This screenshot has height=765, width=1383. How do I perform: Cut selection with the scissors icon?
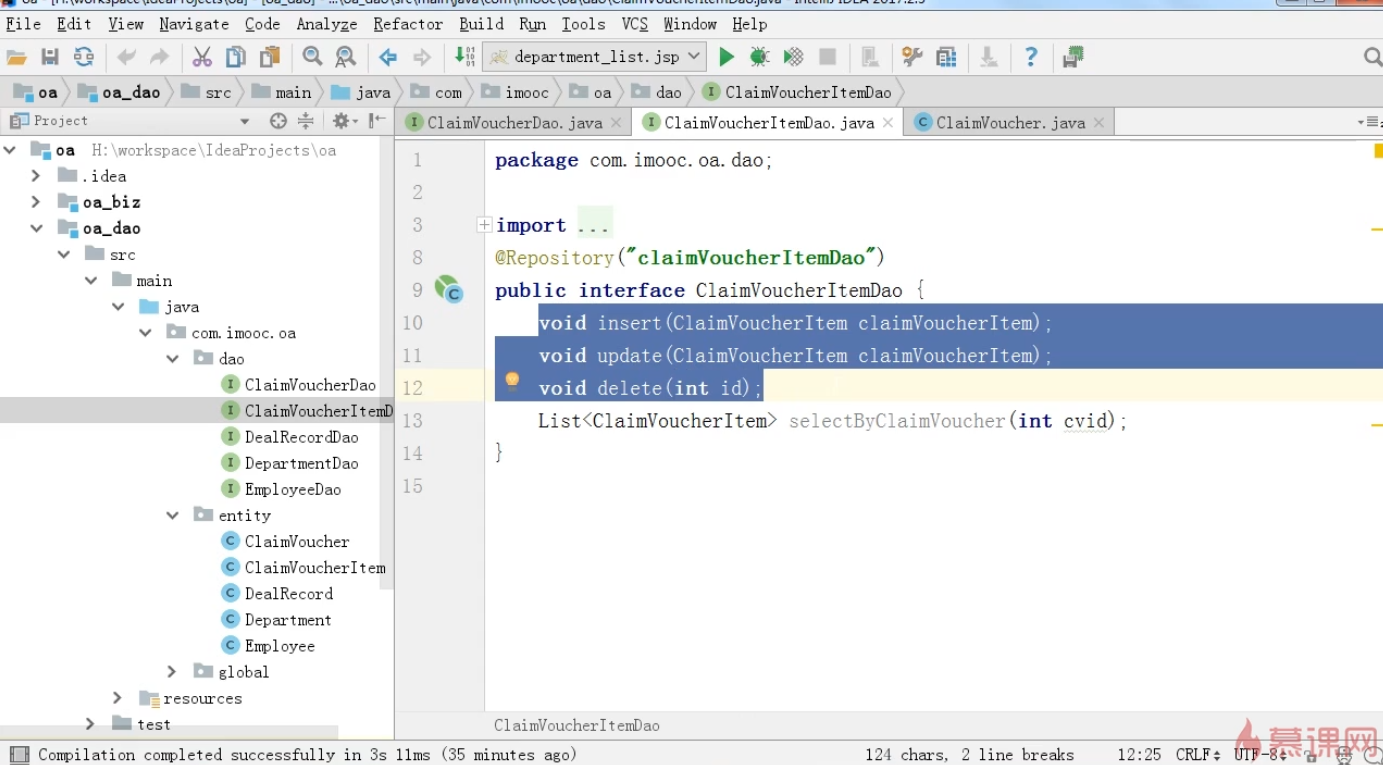pos(202,57)
